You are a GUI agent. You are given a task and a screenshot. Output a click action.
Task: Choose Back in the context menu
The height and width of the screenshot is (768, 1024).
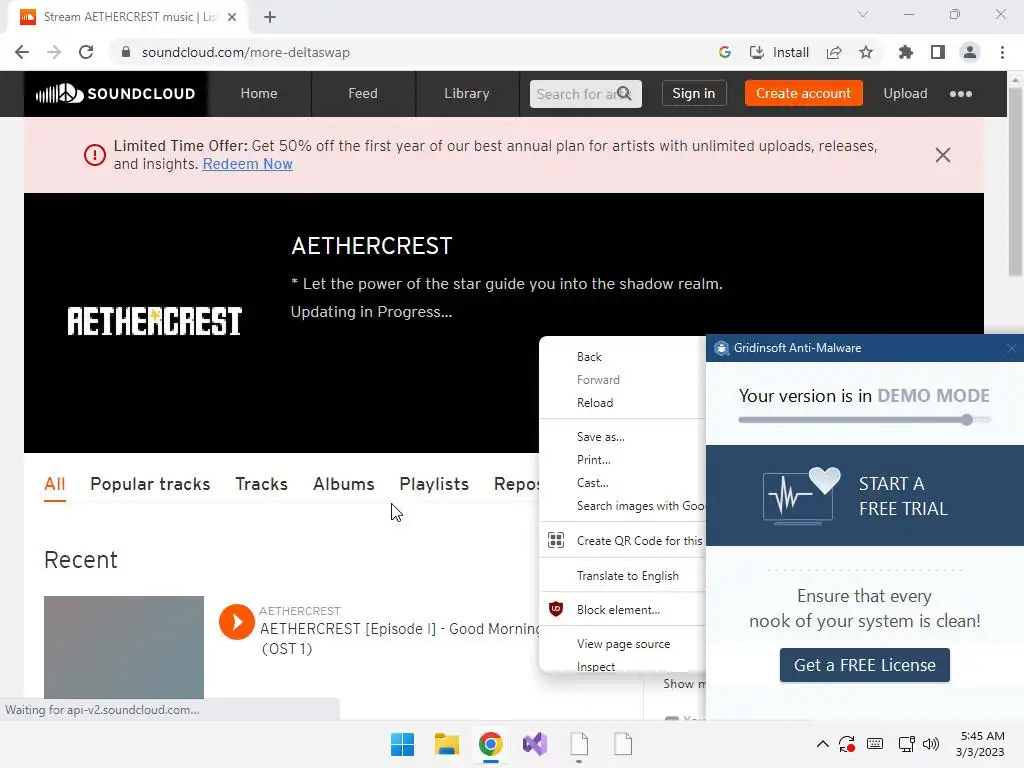click(x=622, y=357)
